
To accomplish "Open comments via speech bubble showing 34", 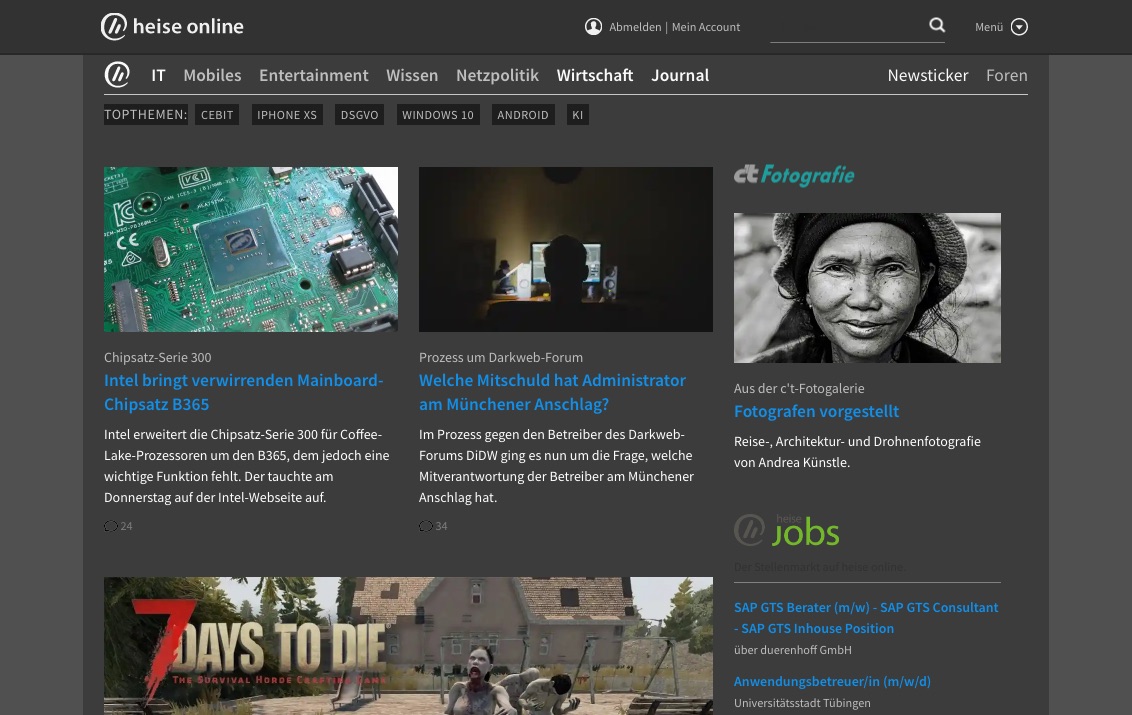I will tap(426, 526).
